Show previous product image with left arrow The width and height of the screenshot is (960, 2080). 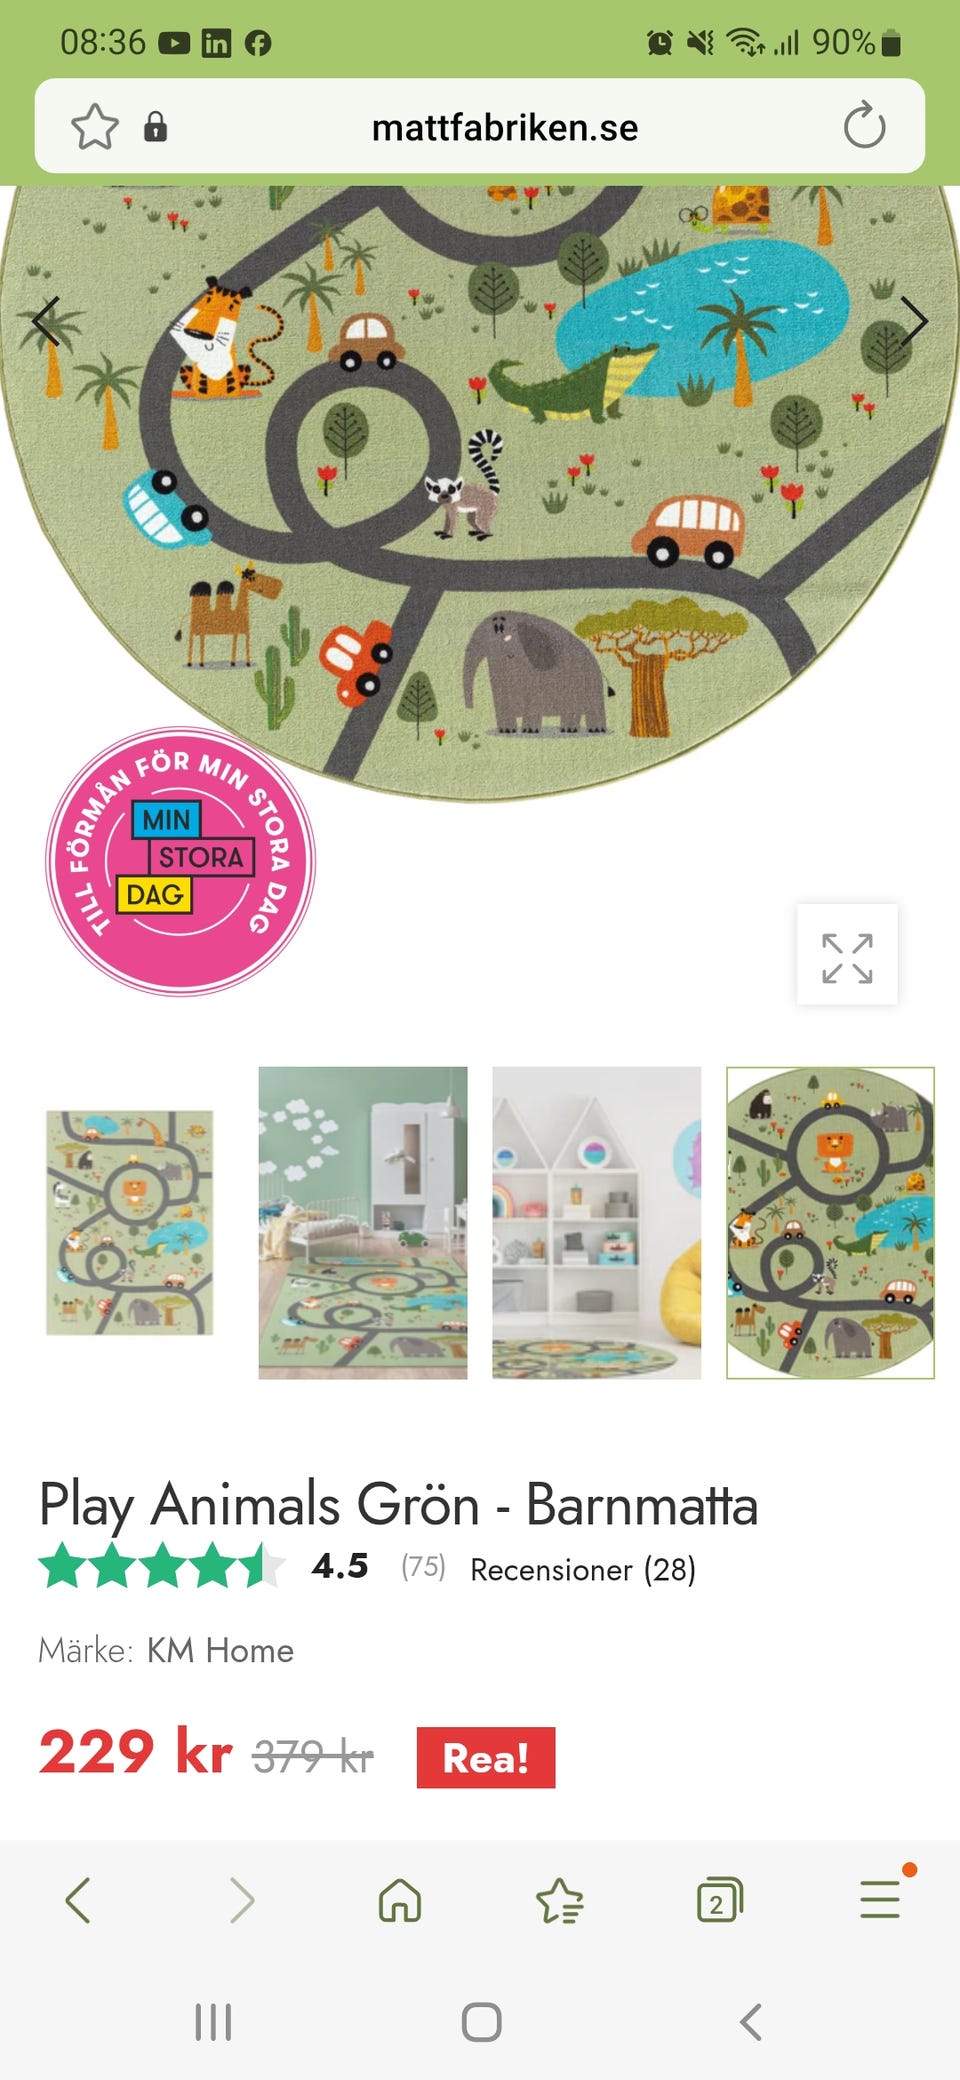45,321
